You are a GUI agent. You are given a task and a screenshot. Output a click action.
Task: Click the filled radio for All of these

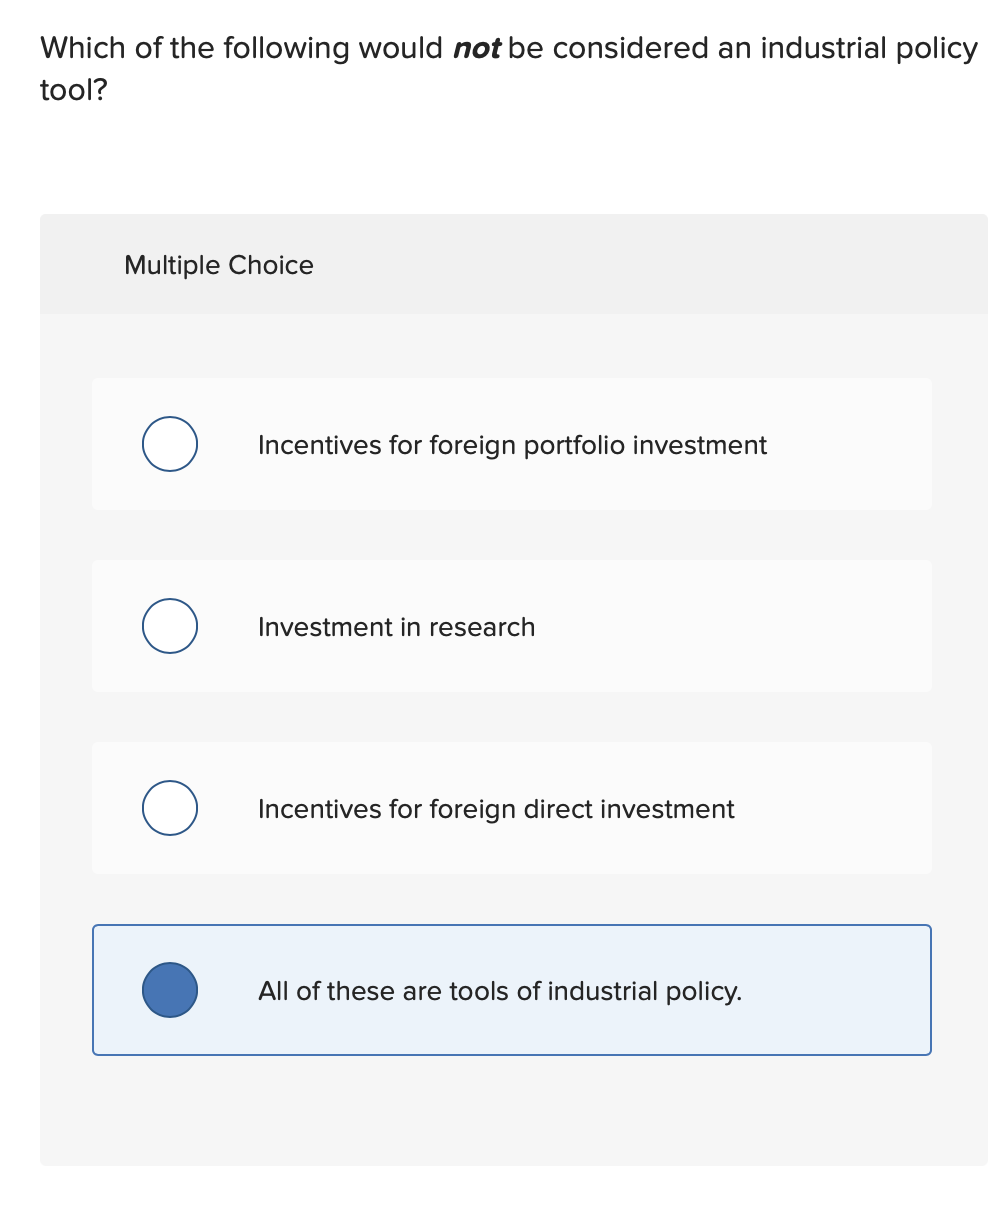169,990
